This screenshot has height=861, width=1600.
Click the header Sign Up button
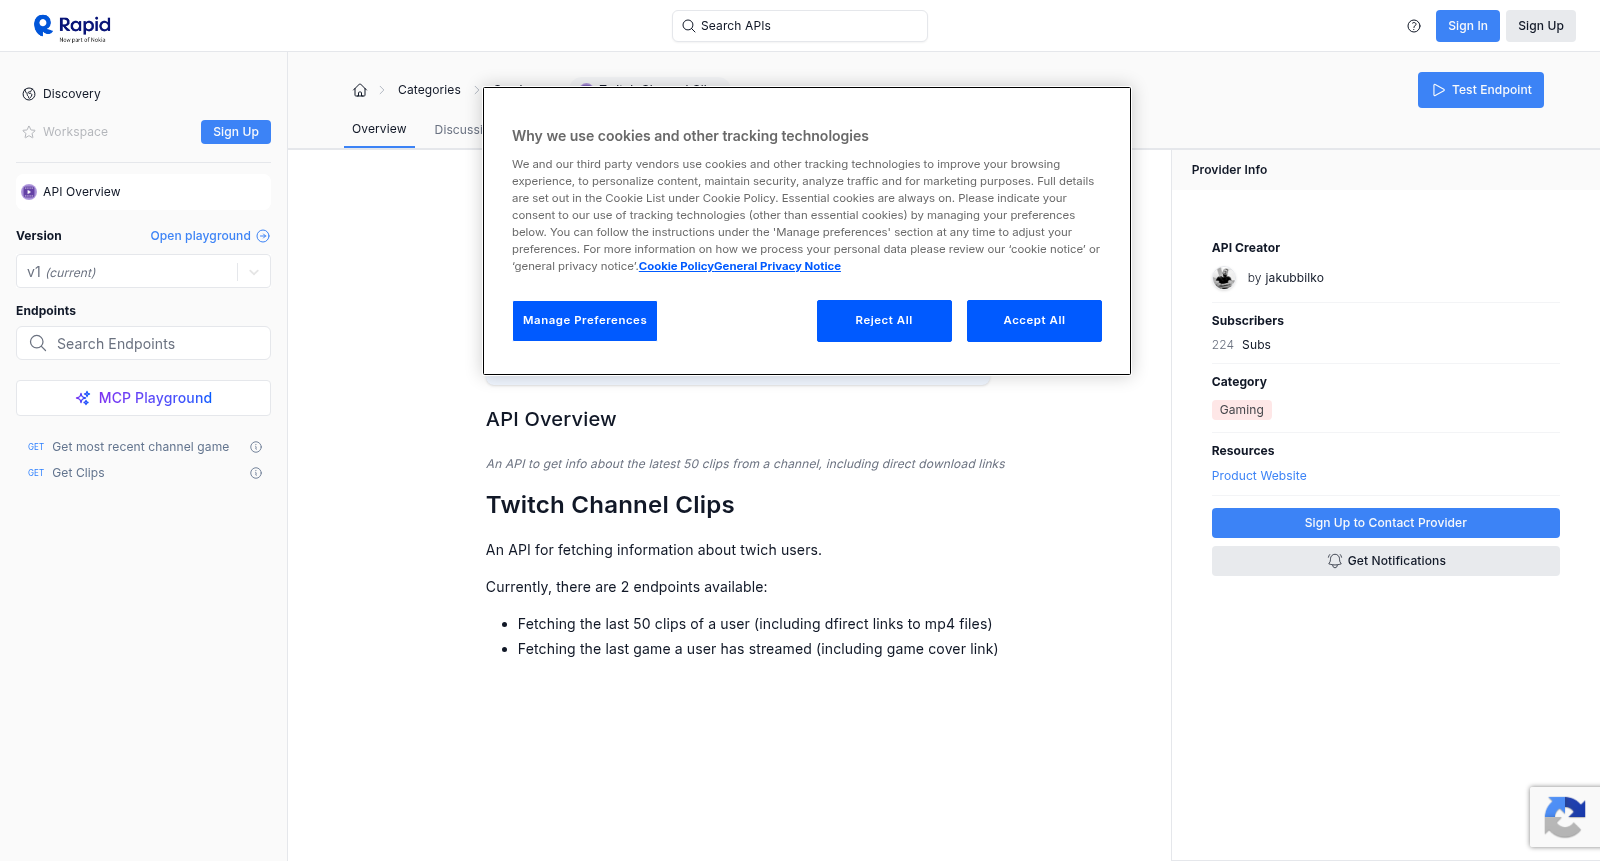[1540, 26]
